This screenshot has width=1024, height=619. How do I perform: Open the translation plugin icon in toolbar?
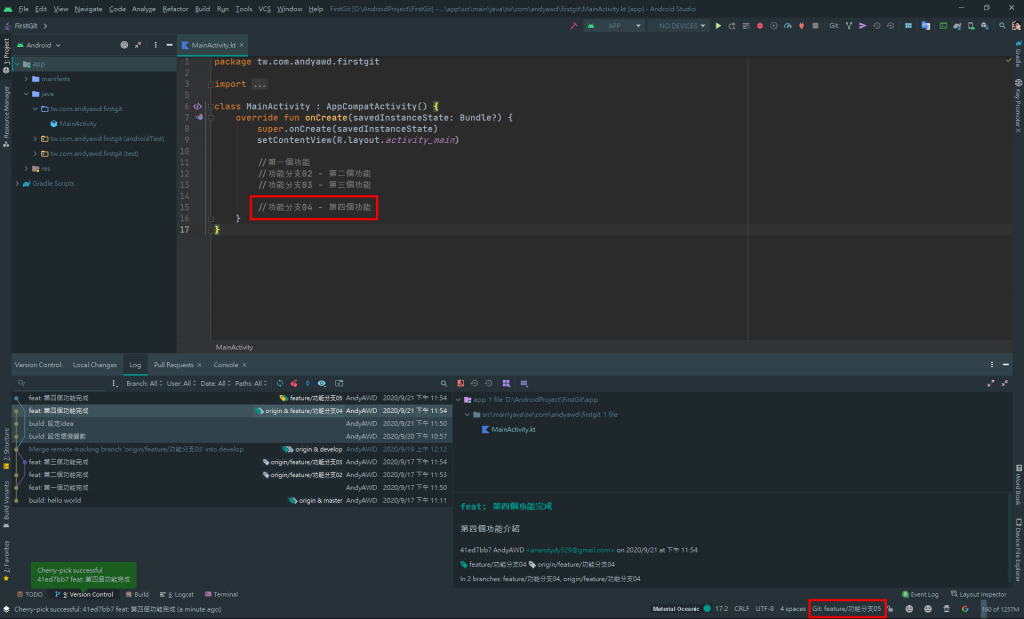click(925, 26)
